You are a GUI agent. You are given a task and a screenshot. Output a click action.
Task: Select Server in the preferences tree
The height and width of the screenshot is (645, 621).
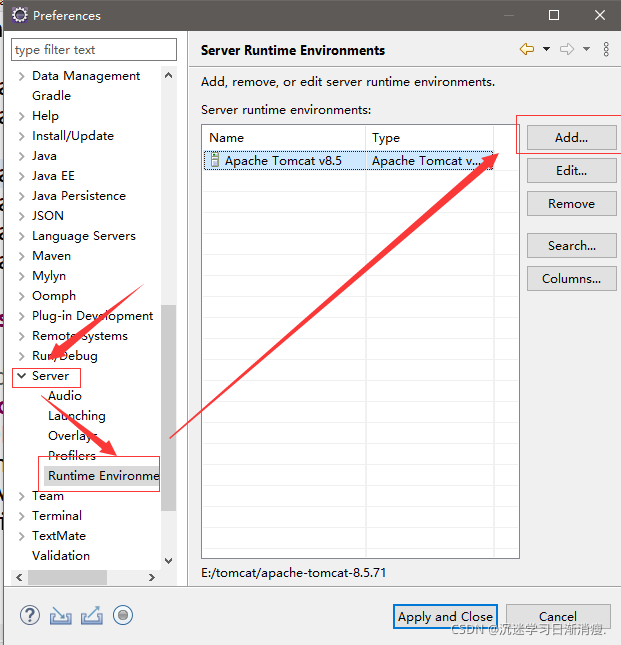coord(50,376)
